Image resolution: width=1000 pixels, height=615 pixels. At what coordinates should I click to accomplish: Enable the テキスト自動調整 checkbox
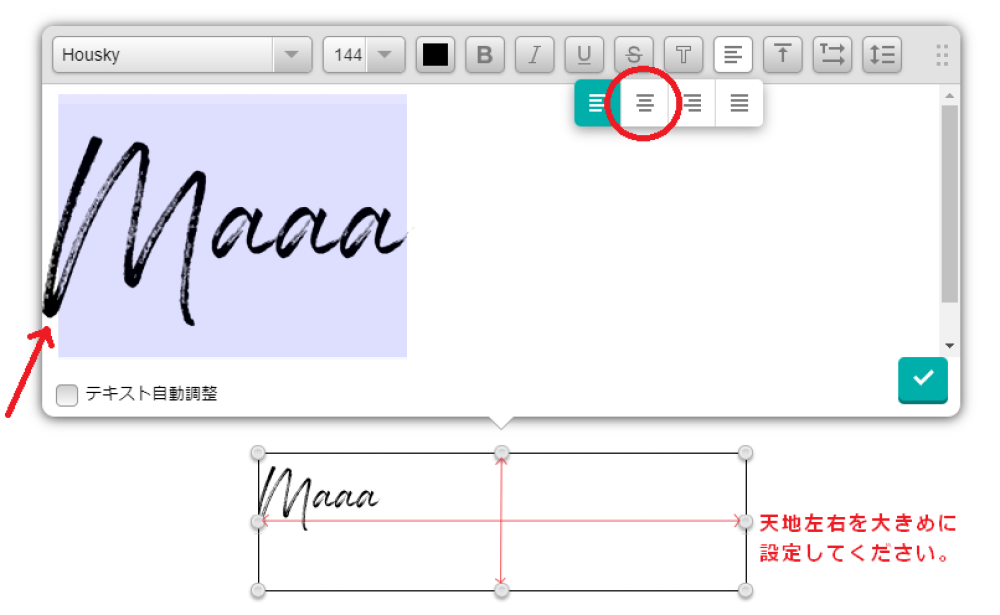[x=67, y=395]
